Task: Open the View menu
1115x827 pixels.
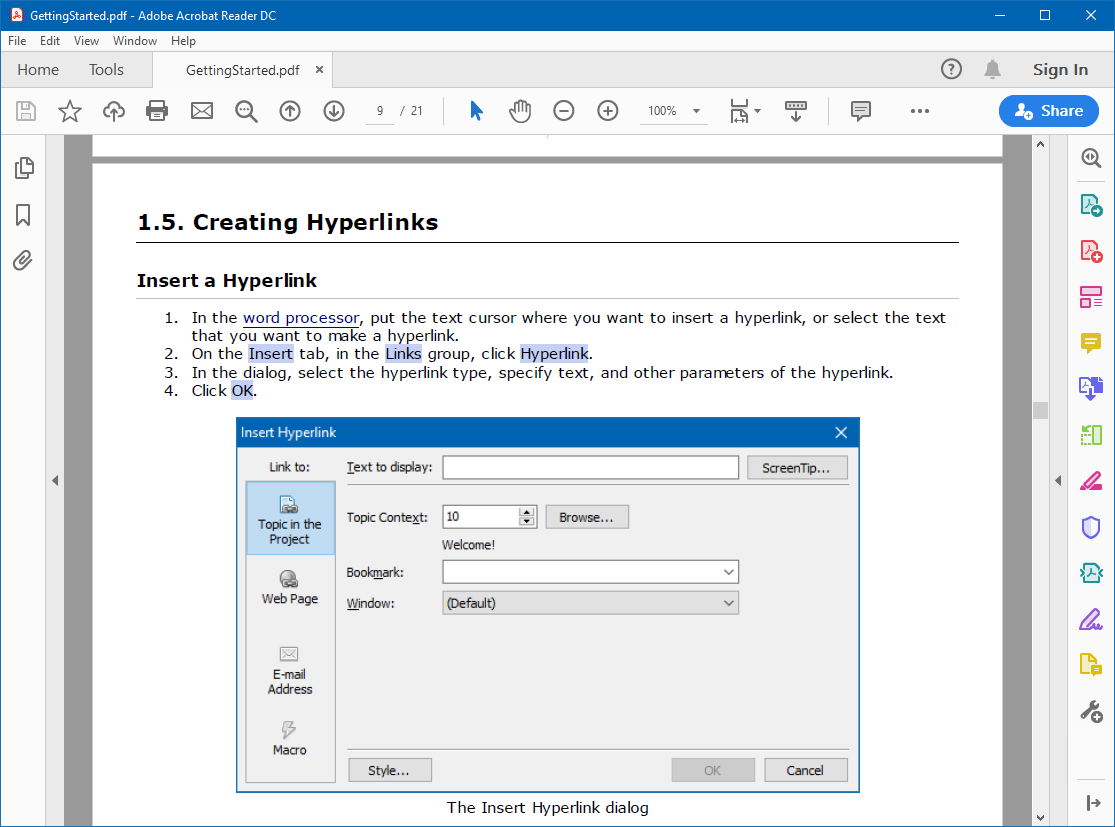Action: [x=86, y=41]
